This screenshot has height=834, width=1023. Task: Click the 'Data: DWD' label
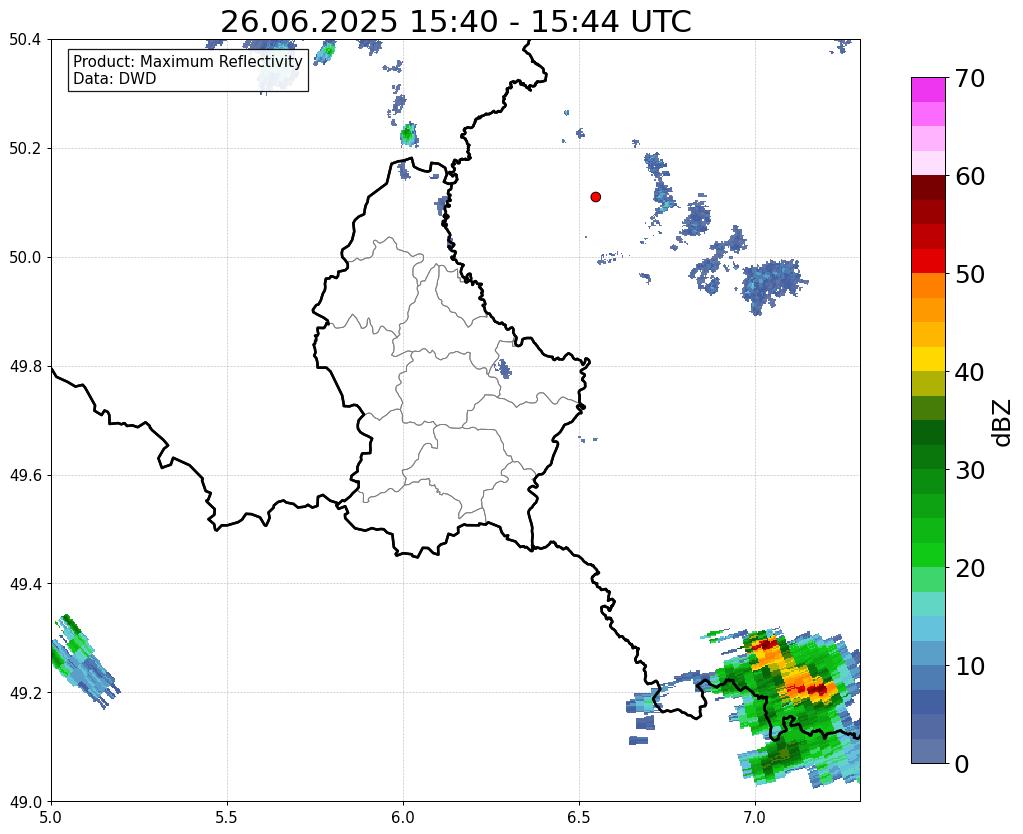(x=115, y=79)
